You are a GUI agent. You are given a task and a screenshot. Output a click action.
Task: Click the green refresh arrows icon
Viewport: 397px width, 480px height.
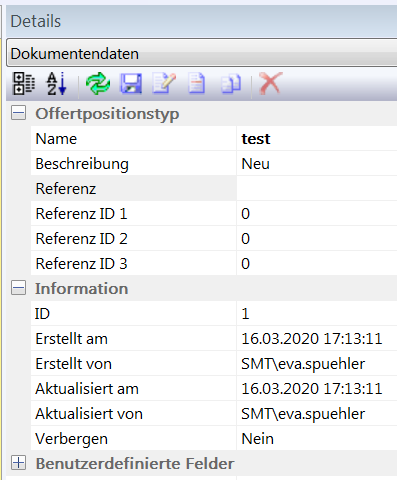pos(98,83)
